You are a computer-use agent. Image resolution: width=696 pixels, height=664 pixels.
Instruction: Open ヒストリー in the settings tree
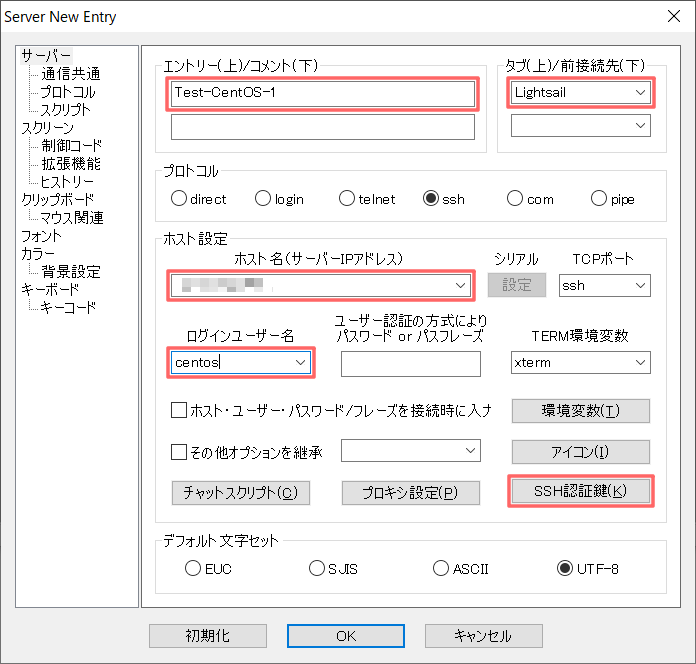67,182
